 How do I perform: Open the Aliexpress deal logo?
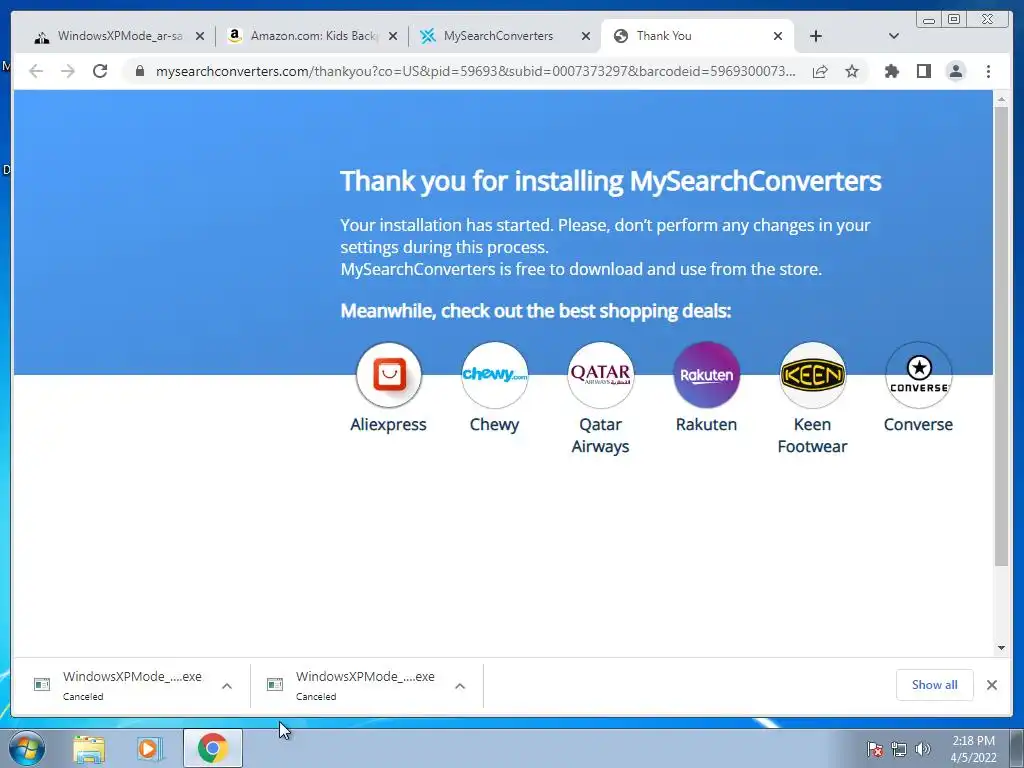pyautogui.click(x=389, y=375)
